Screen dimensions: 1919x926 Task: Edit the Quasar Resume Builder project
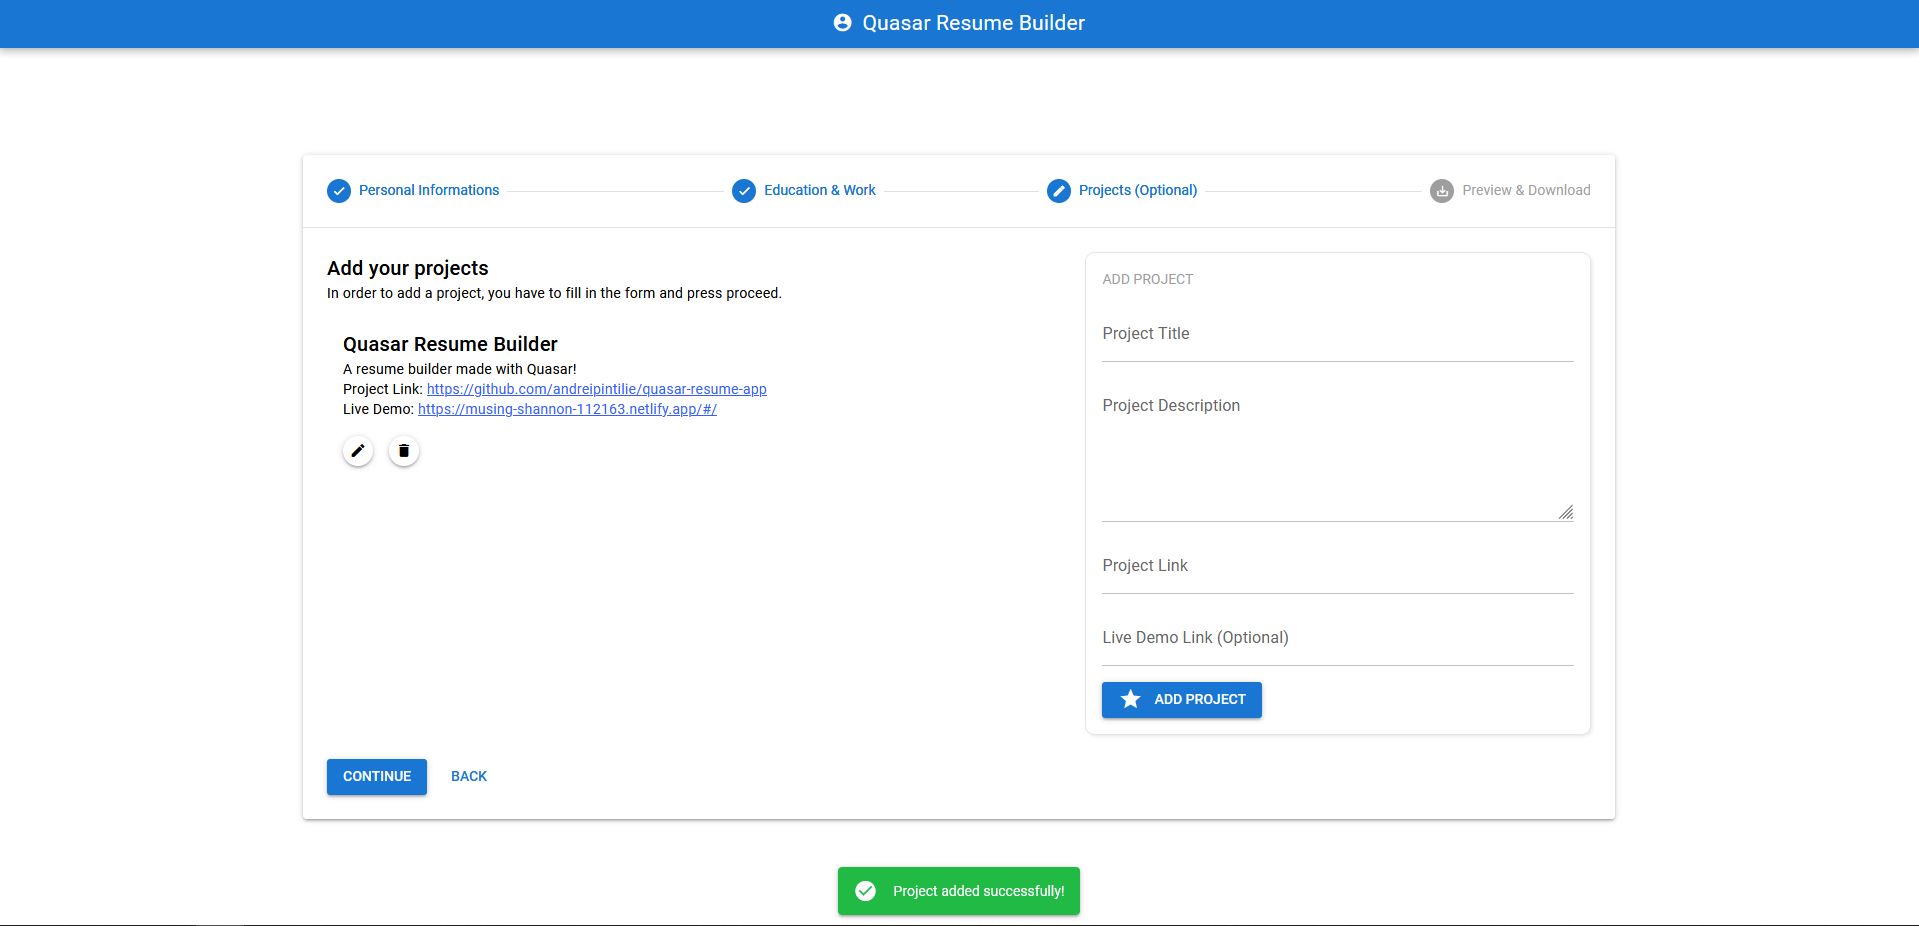point(358,451)
